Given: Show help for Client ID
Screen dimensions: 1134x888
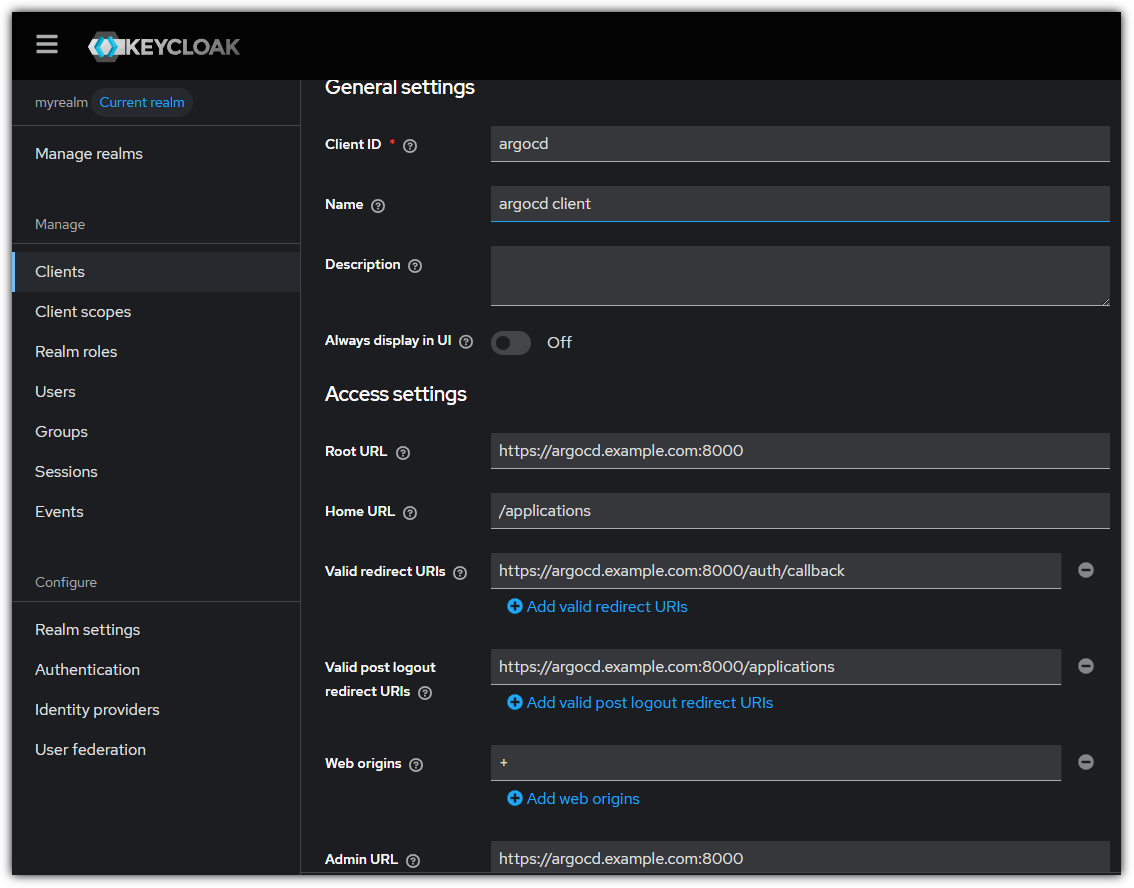Looking at the screenshot, I should 410,146.
